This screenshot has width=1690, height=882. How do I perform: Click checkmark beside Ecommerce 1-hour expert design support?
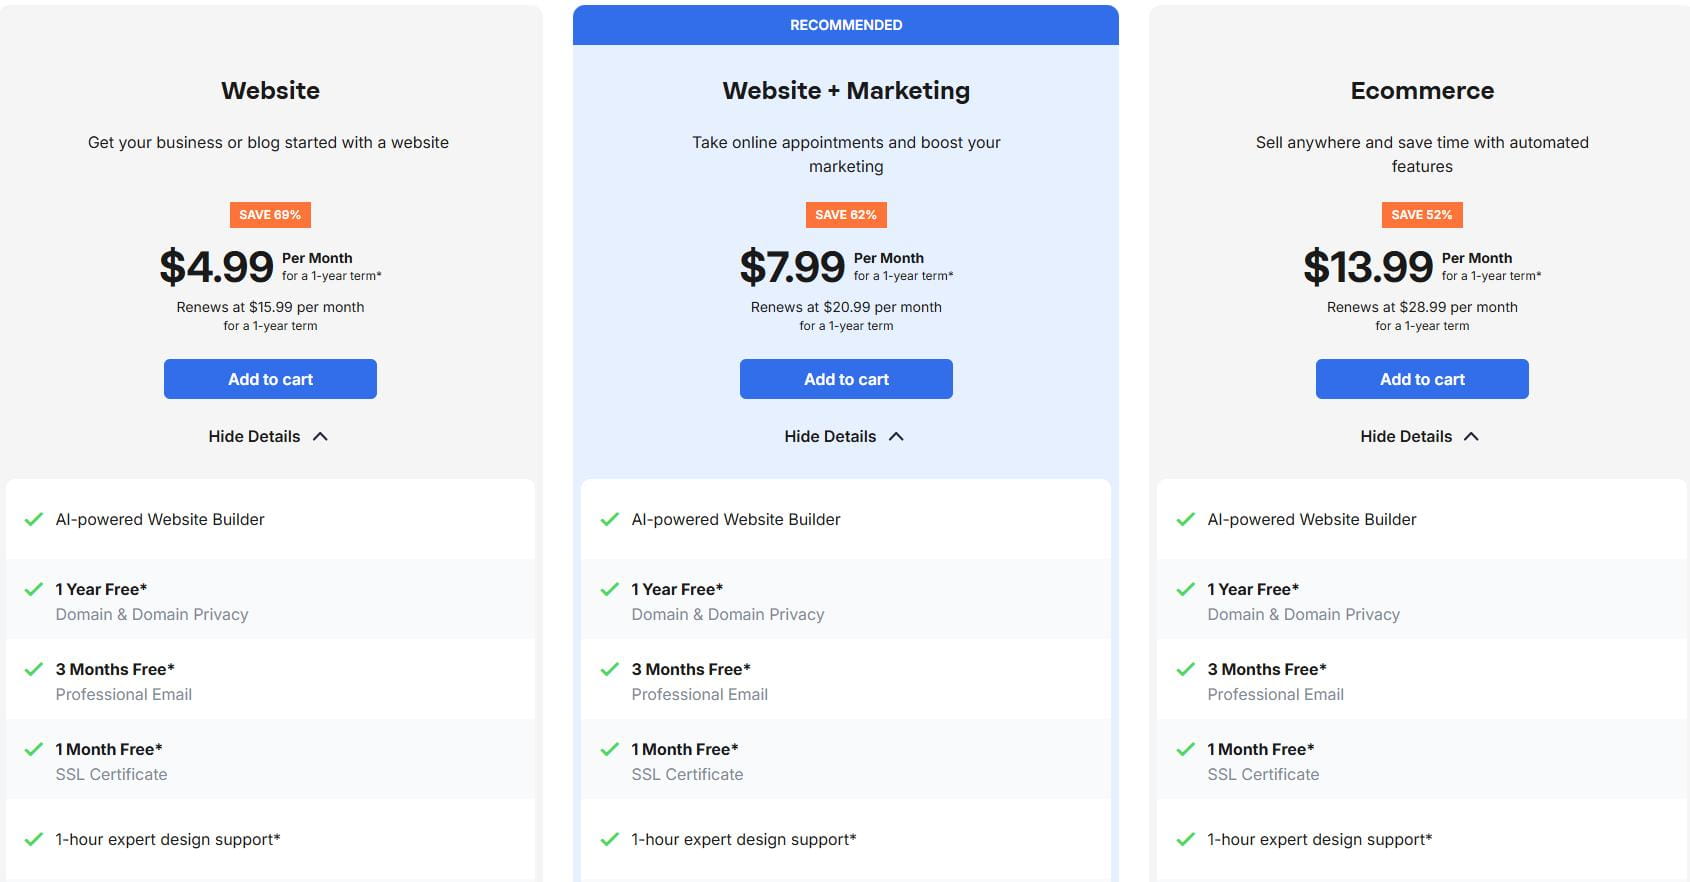click(1186, 839)
